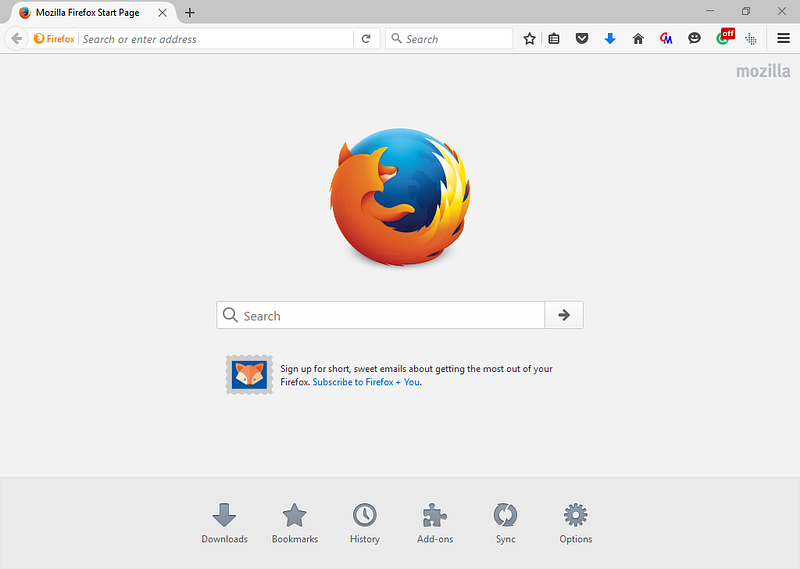Open Options from bottom launcher
Screen dimensions: 800x569
click(576, 523)
